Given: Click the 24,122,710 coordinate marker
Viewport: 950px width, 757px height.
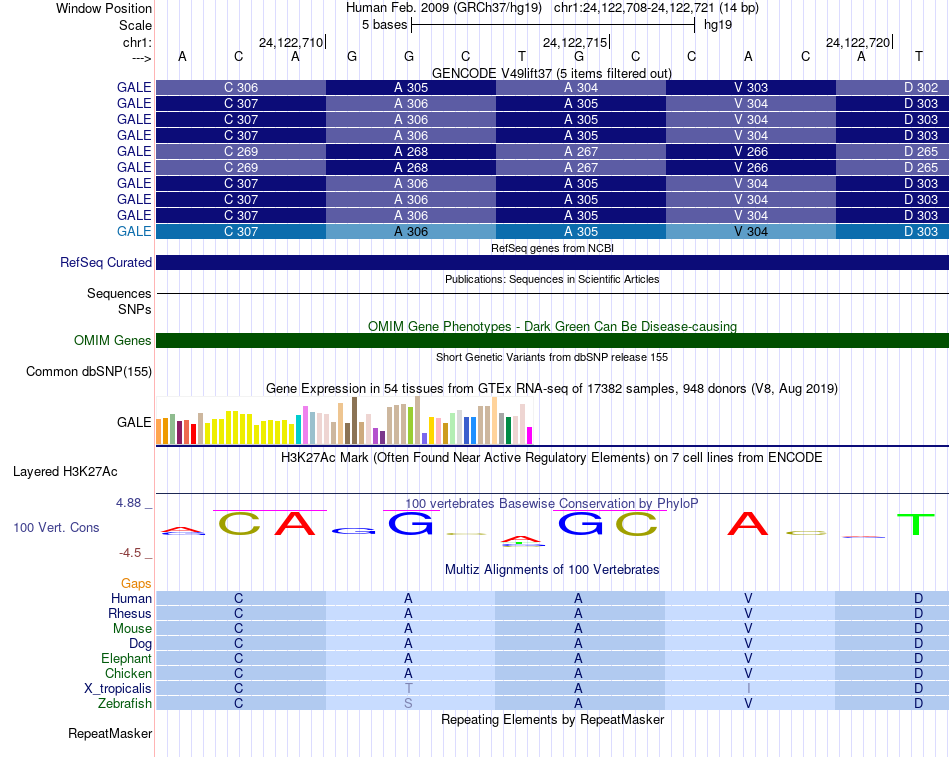Looking at the screenshot, I should (x=291, y=42).
